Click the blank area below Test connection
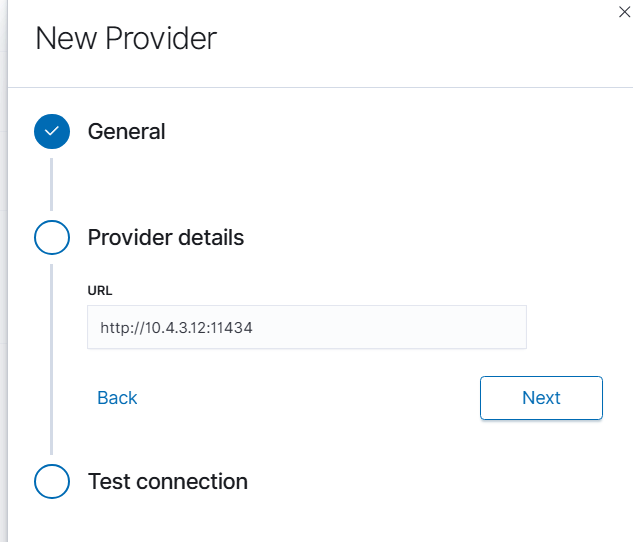Image resolution: width=633 pixels, height=542 pixels. [320, 522]
